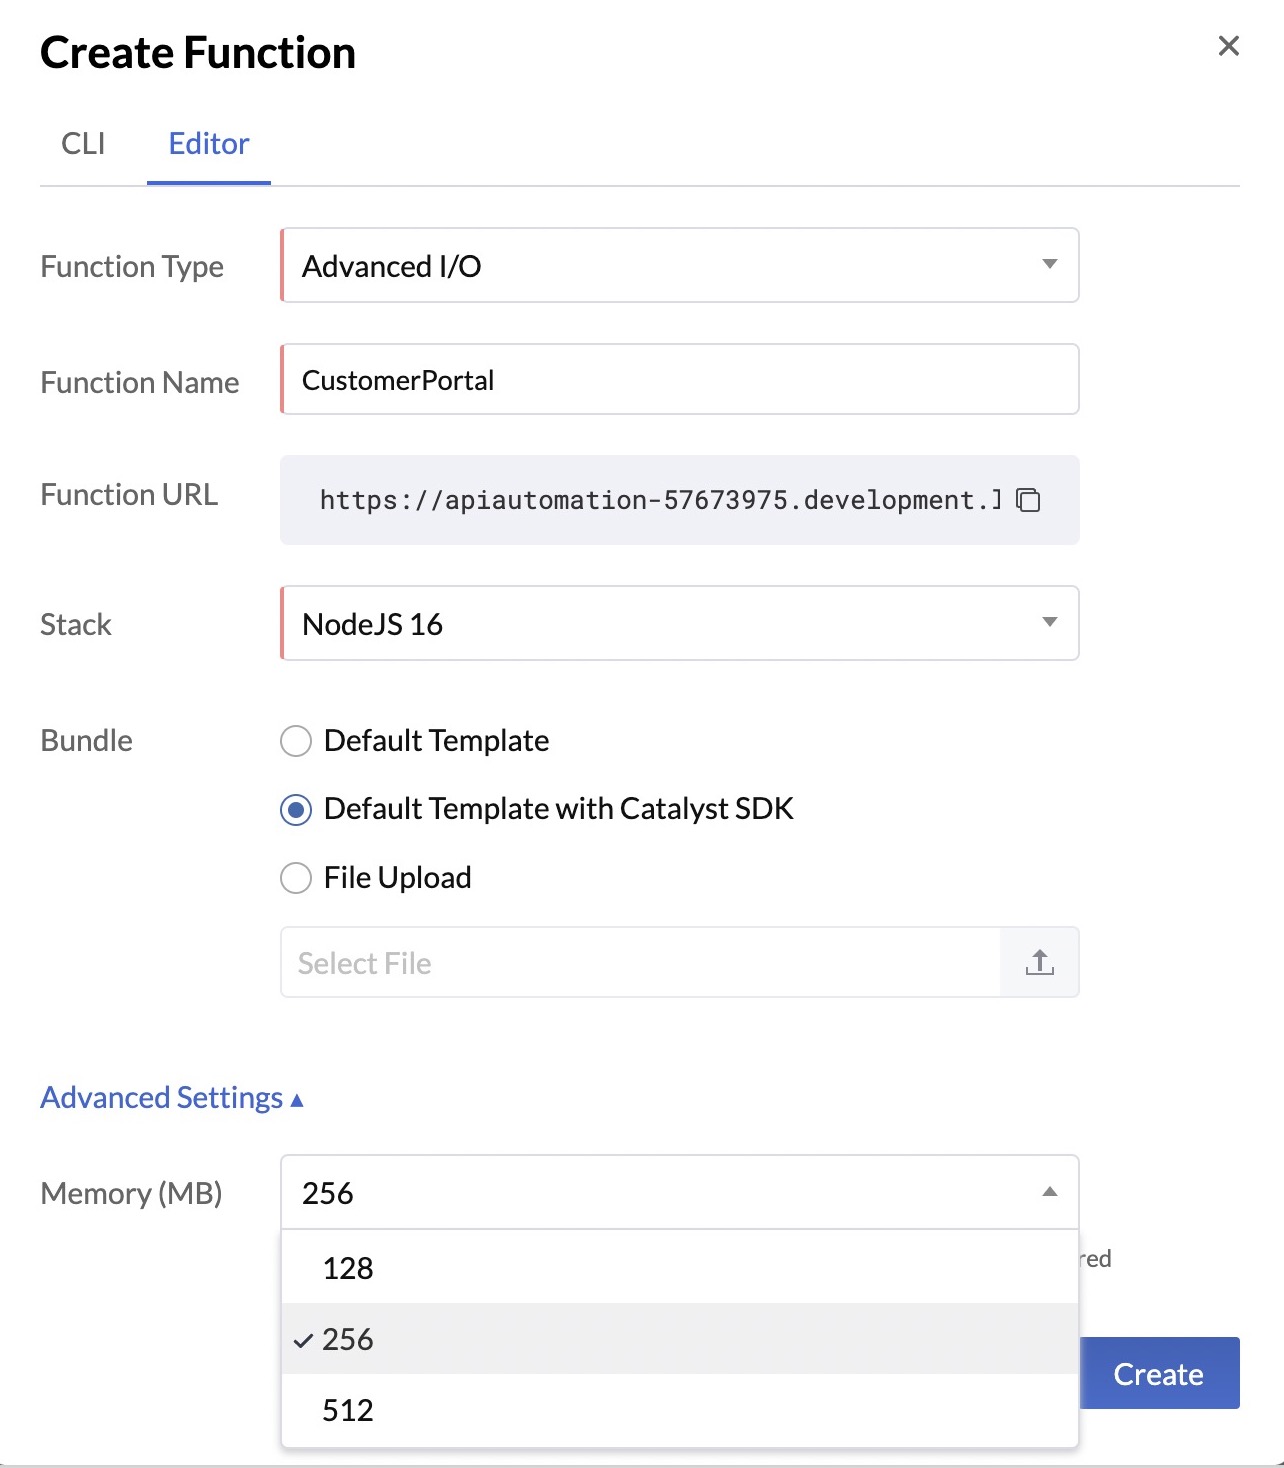
Task: Click the Advanced Settings arrow icon
Action: (x=297, y=1100)
